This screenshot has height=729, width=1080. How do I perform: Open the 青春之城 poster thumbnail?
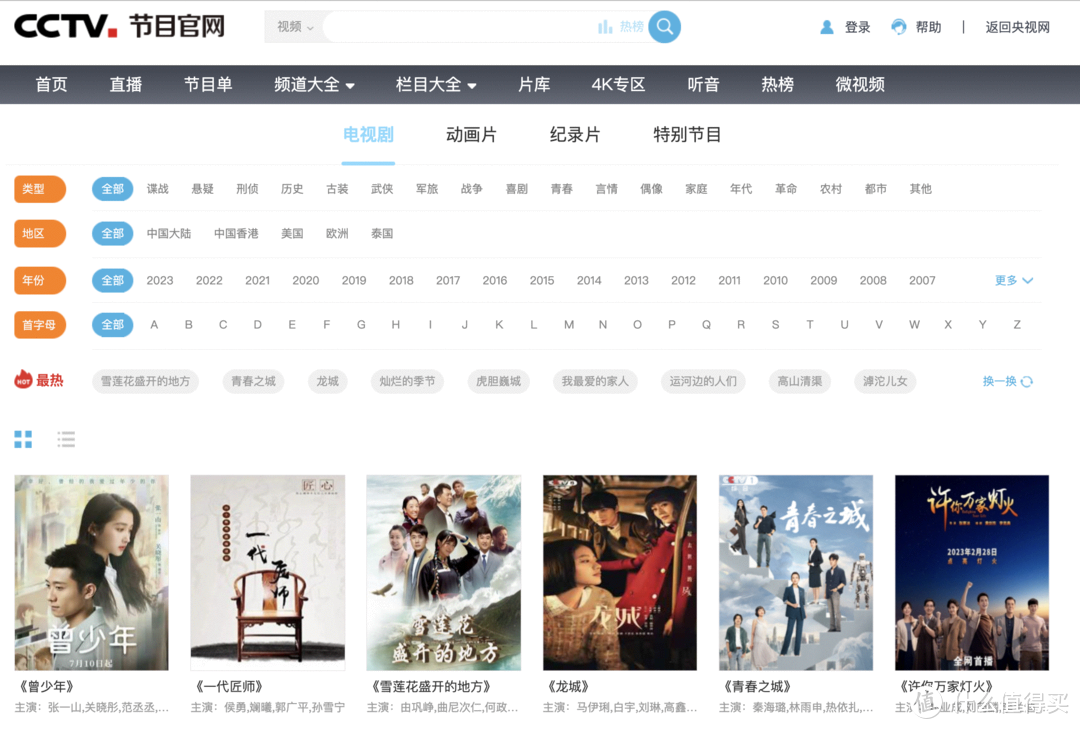(796, 573)
